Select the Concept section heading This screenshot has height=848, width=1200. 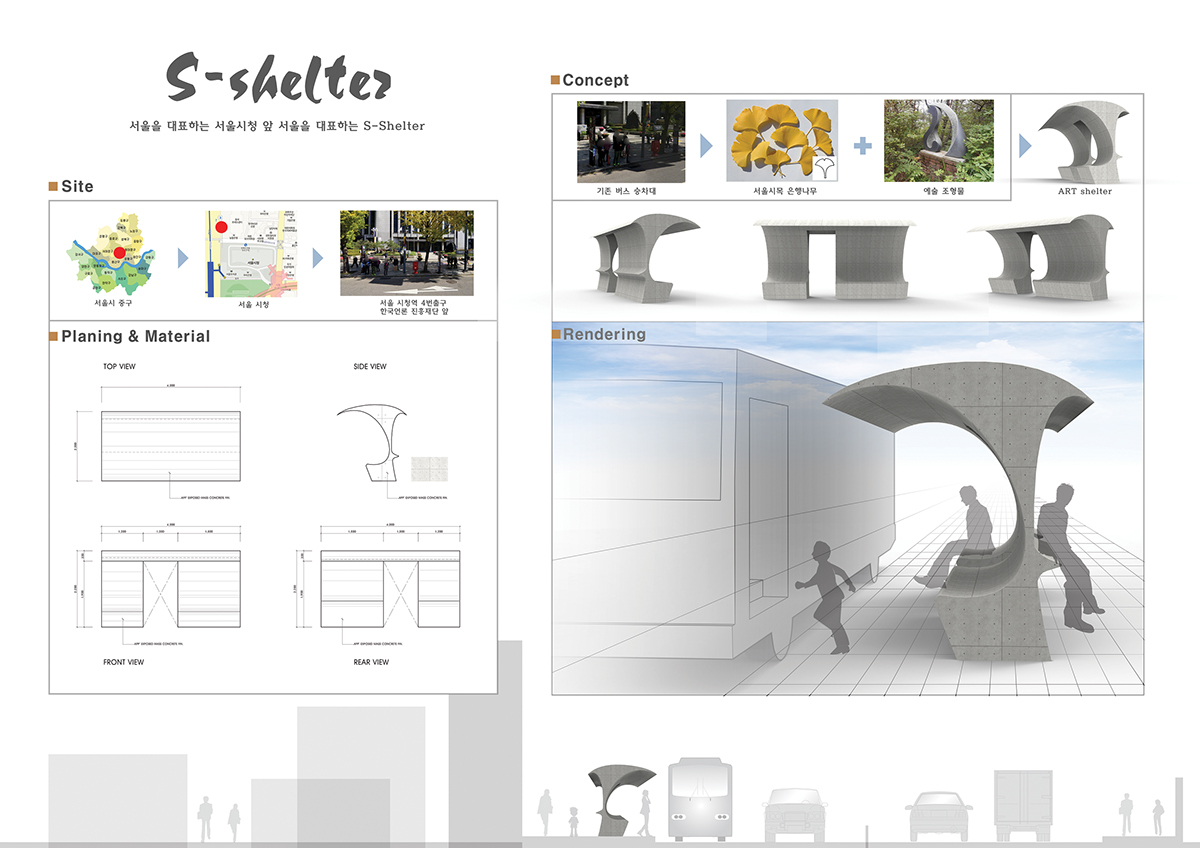pyautogui.click(x=596, y=80)
